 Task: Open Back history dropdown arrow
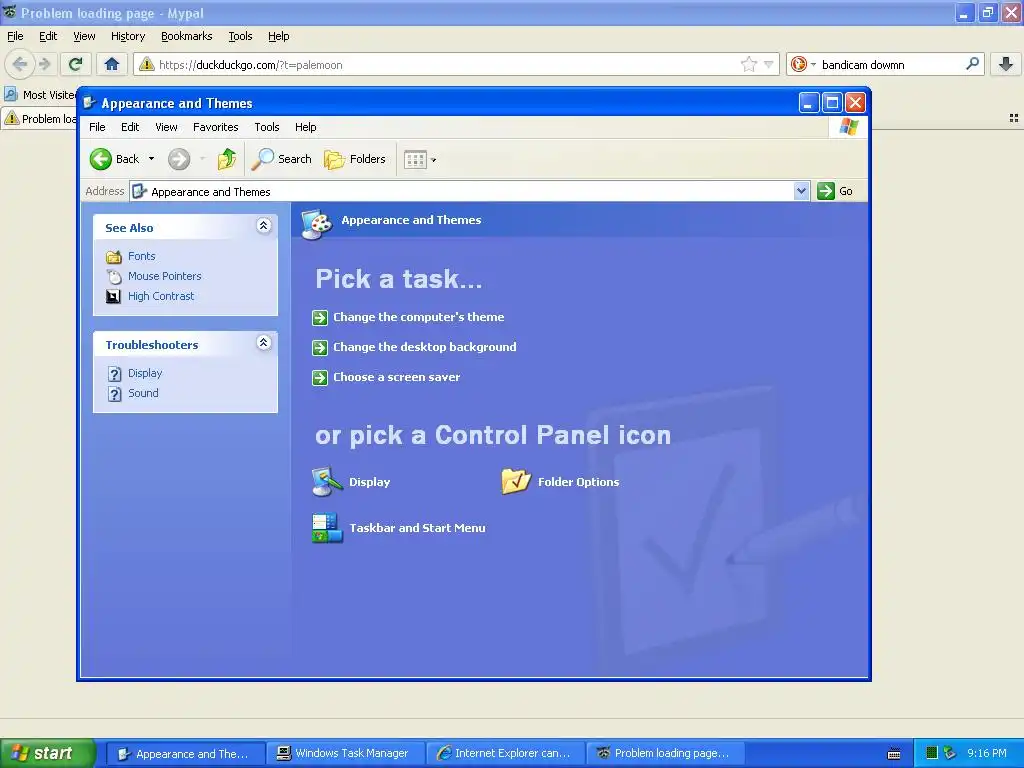(152, 159)
